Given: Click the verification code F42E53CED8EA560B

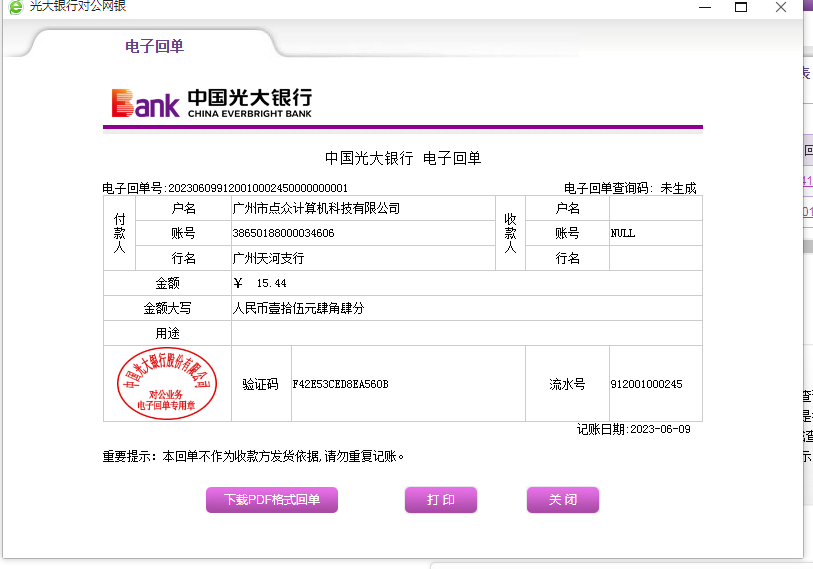Looking at the screenshot, I should coord(340,384).
